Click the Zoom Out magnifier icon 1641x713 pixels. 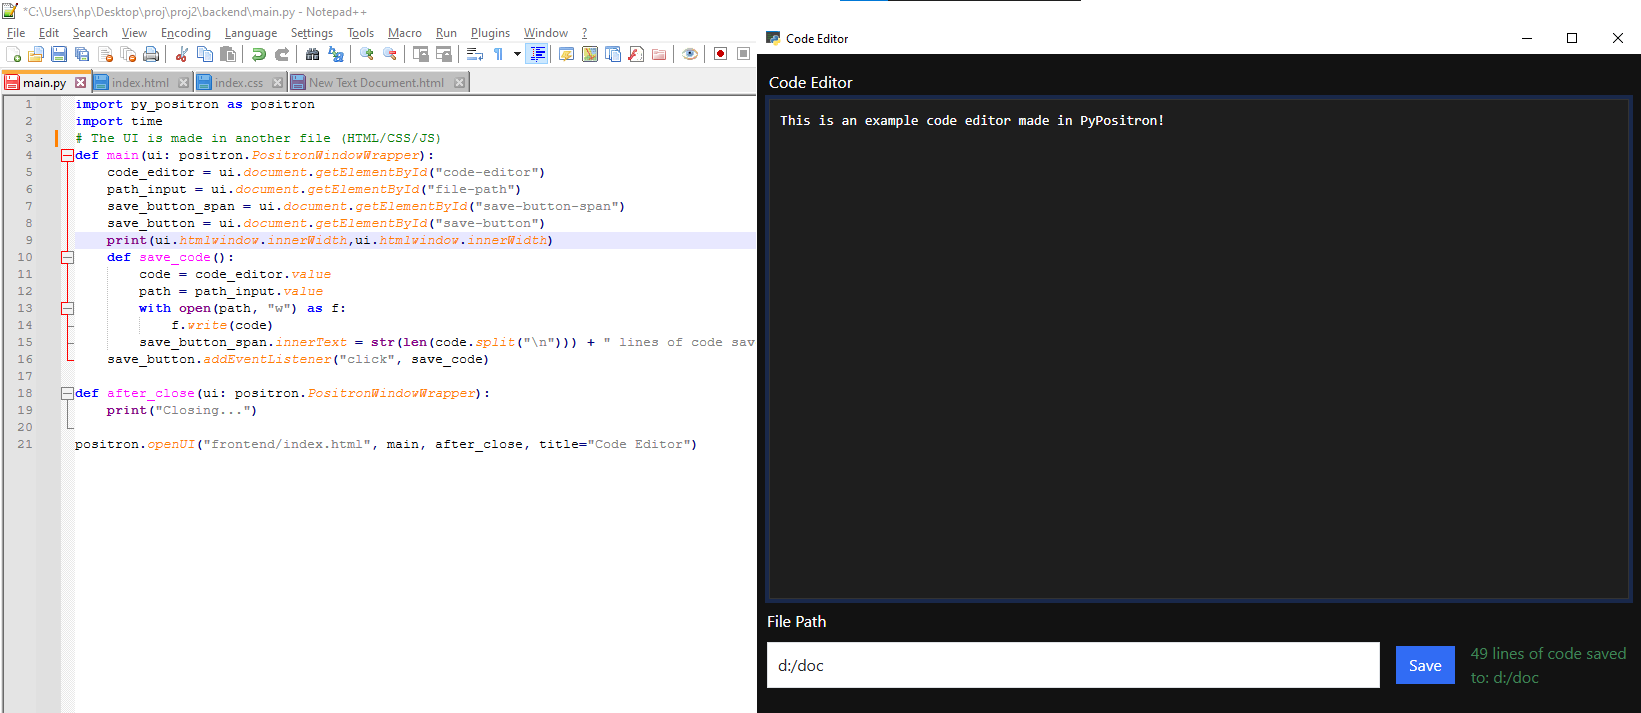click(390, 54)
